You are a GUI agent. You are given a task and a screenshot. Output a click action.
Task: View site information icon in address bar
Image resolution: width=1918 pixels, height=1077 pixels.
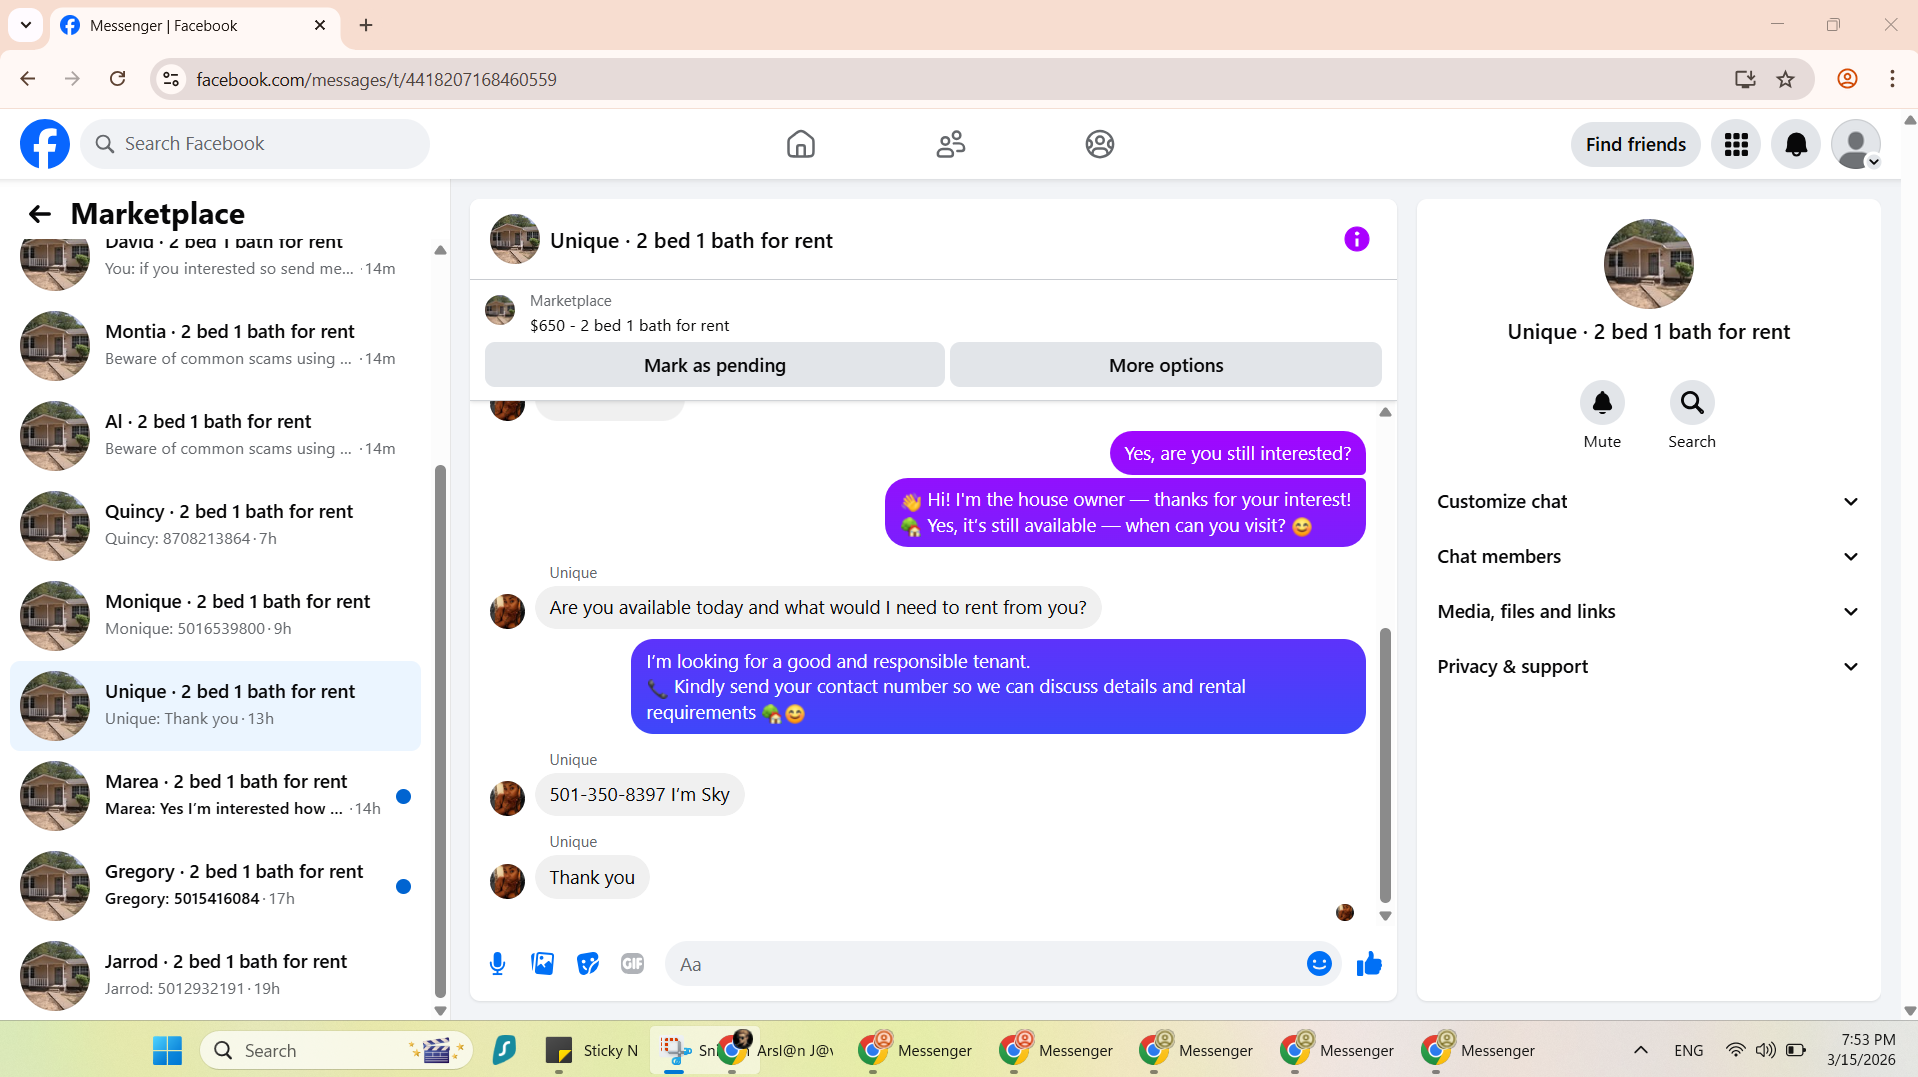pyautogui.click(x=171, y=79)
